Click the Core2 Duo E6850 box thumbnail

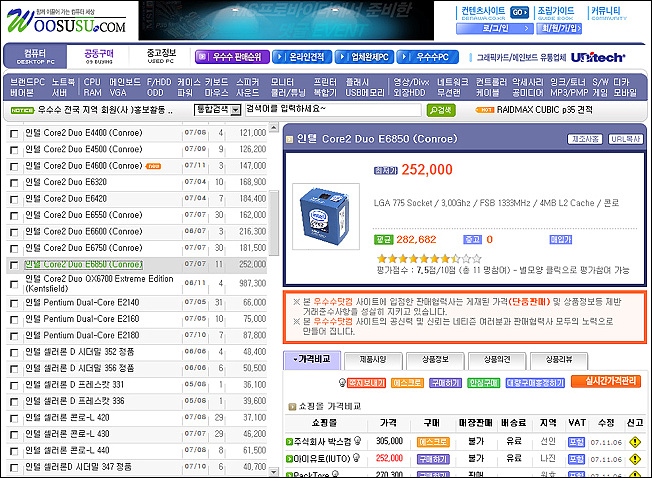326,217
